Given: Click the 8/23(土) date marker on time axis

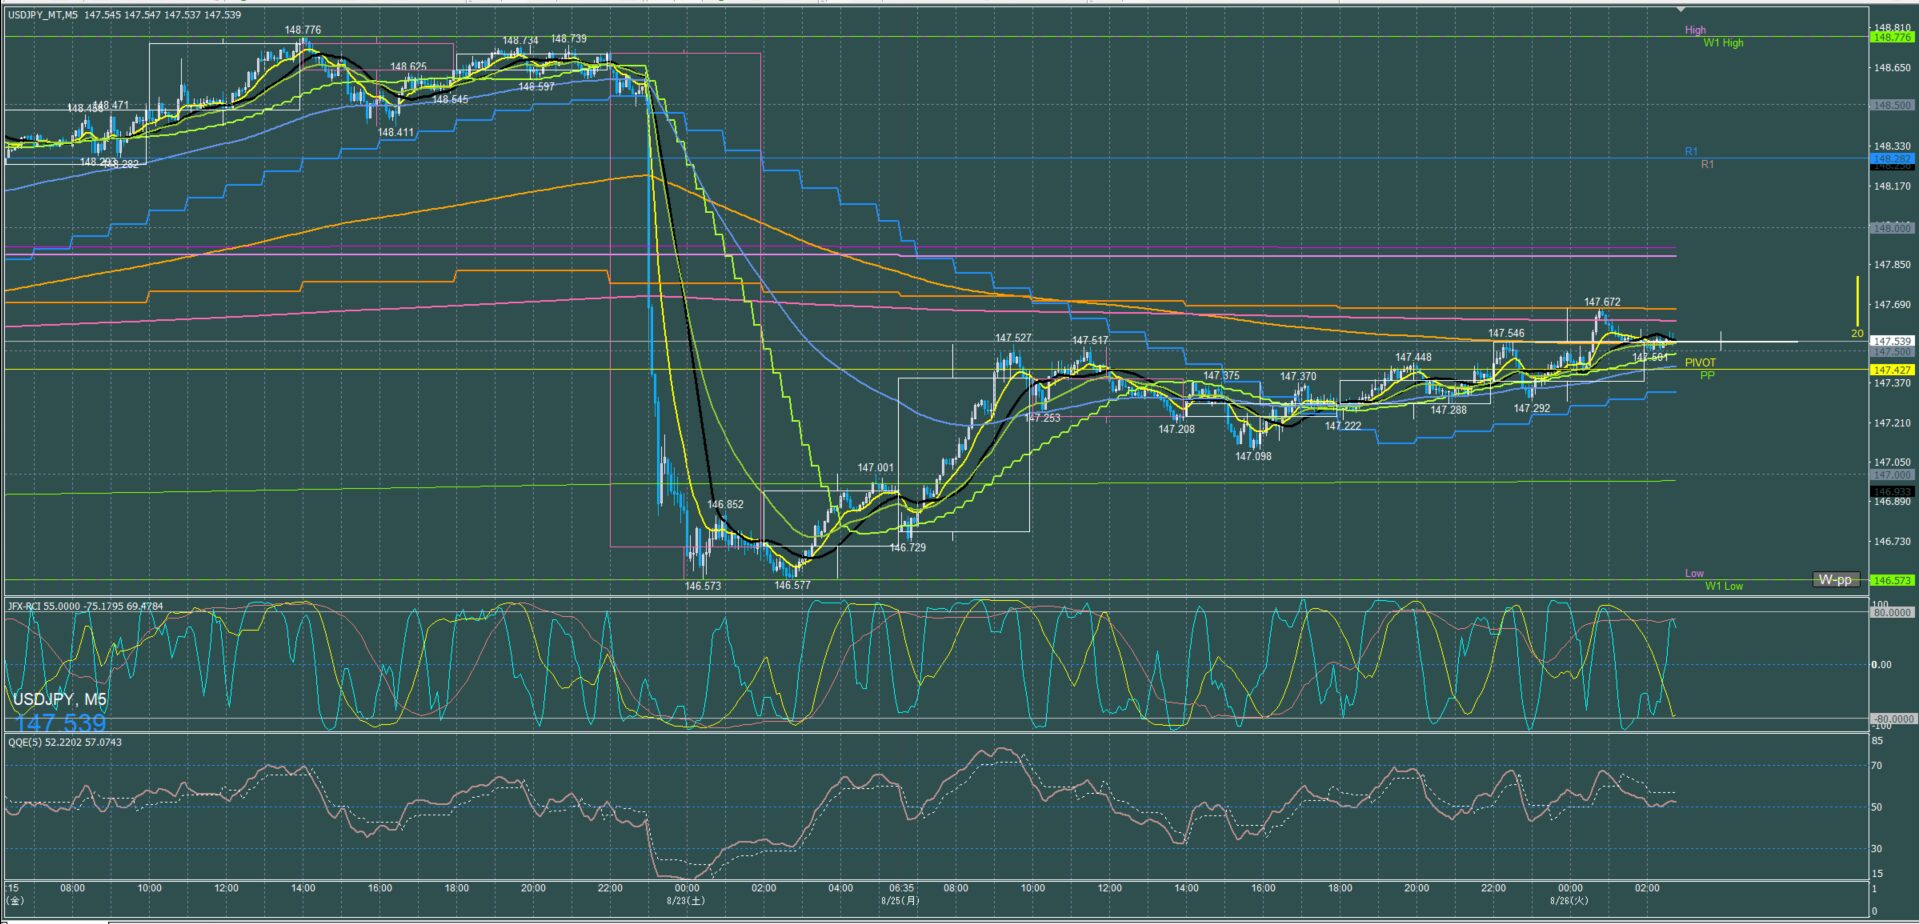Looking at the screenshot, I should pos(686,900).
